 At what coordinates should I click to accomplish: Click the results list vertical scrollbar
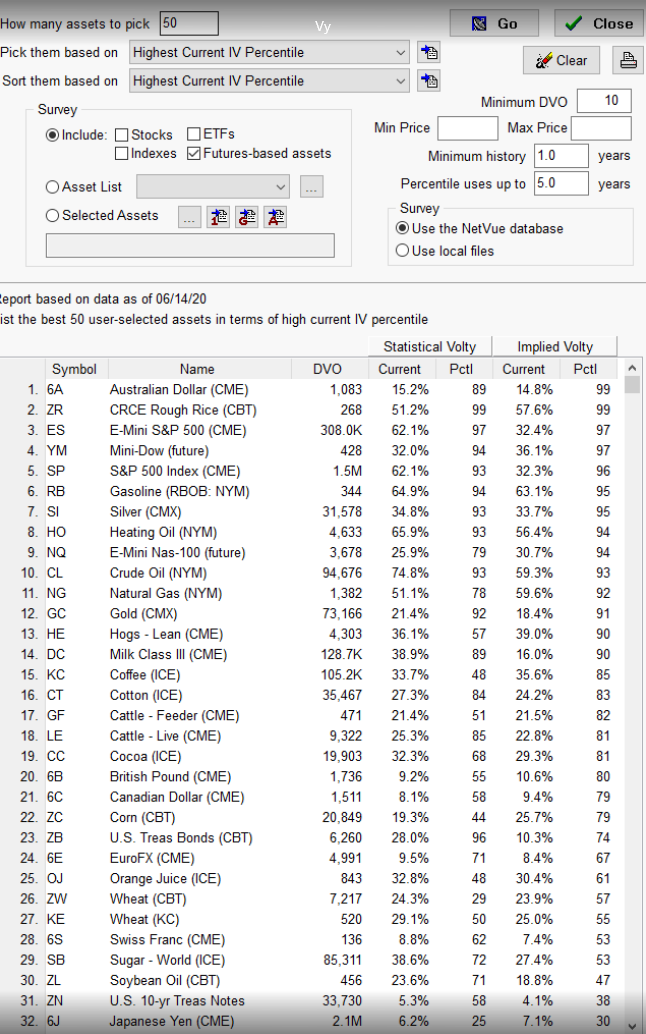tap(631, 700)
